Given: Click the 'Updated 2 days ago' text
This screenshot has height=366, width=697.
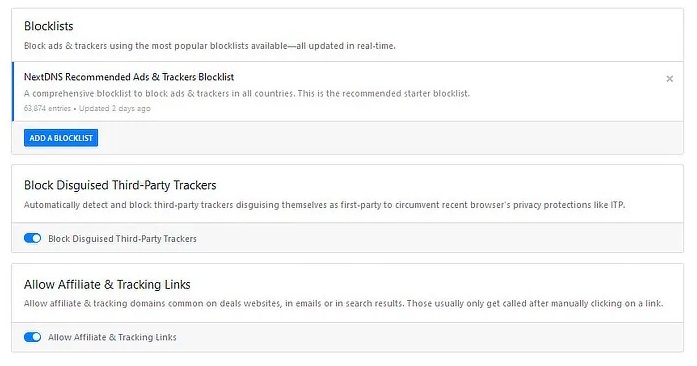Looking at the screenshot, I should [115, 109].
